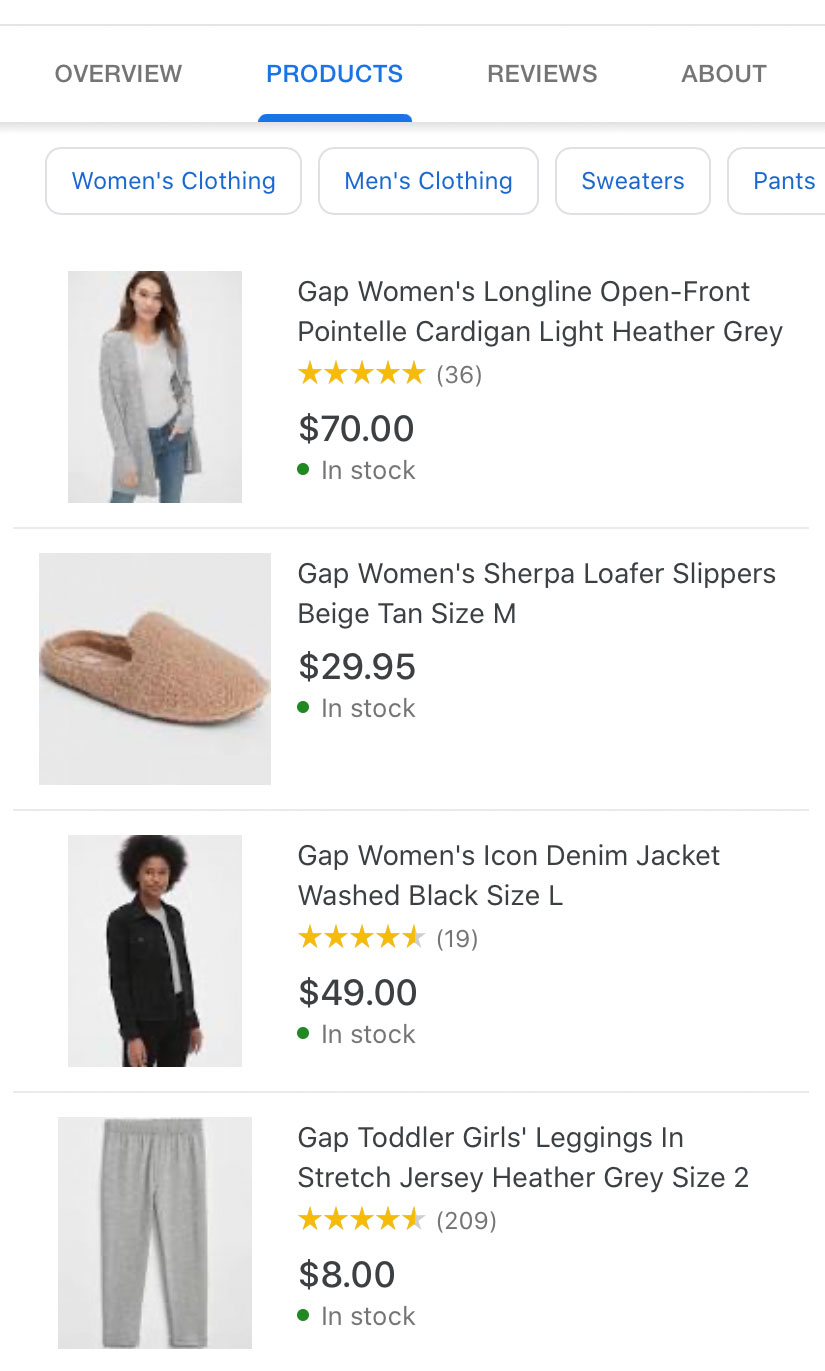View the Sherpa slipper product image
Screen dimensions: 825x1371
pos(155,668)
